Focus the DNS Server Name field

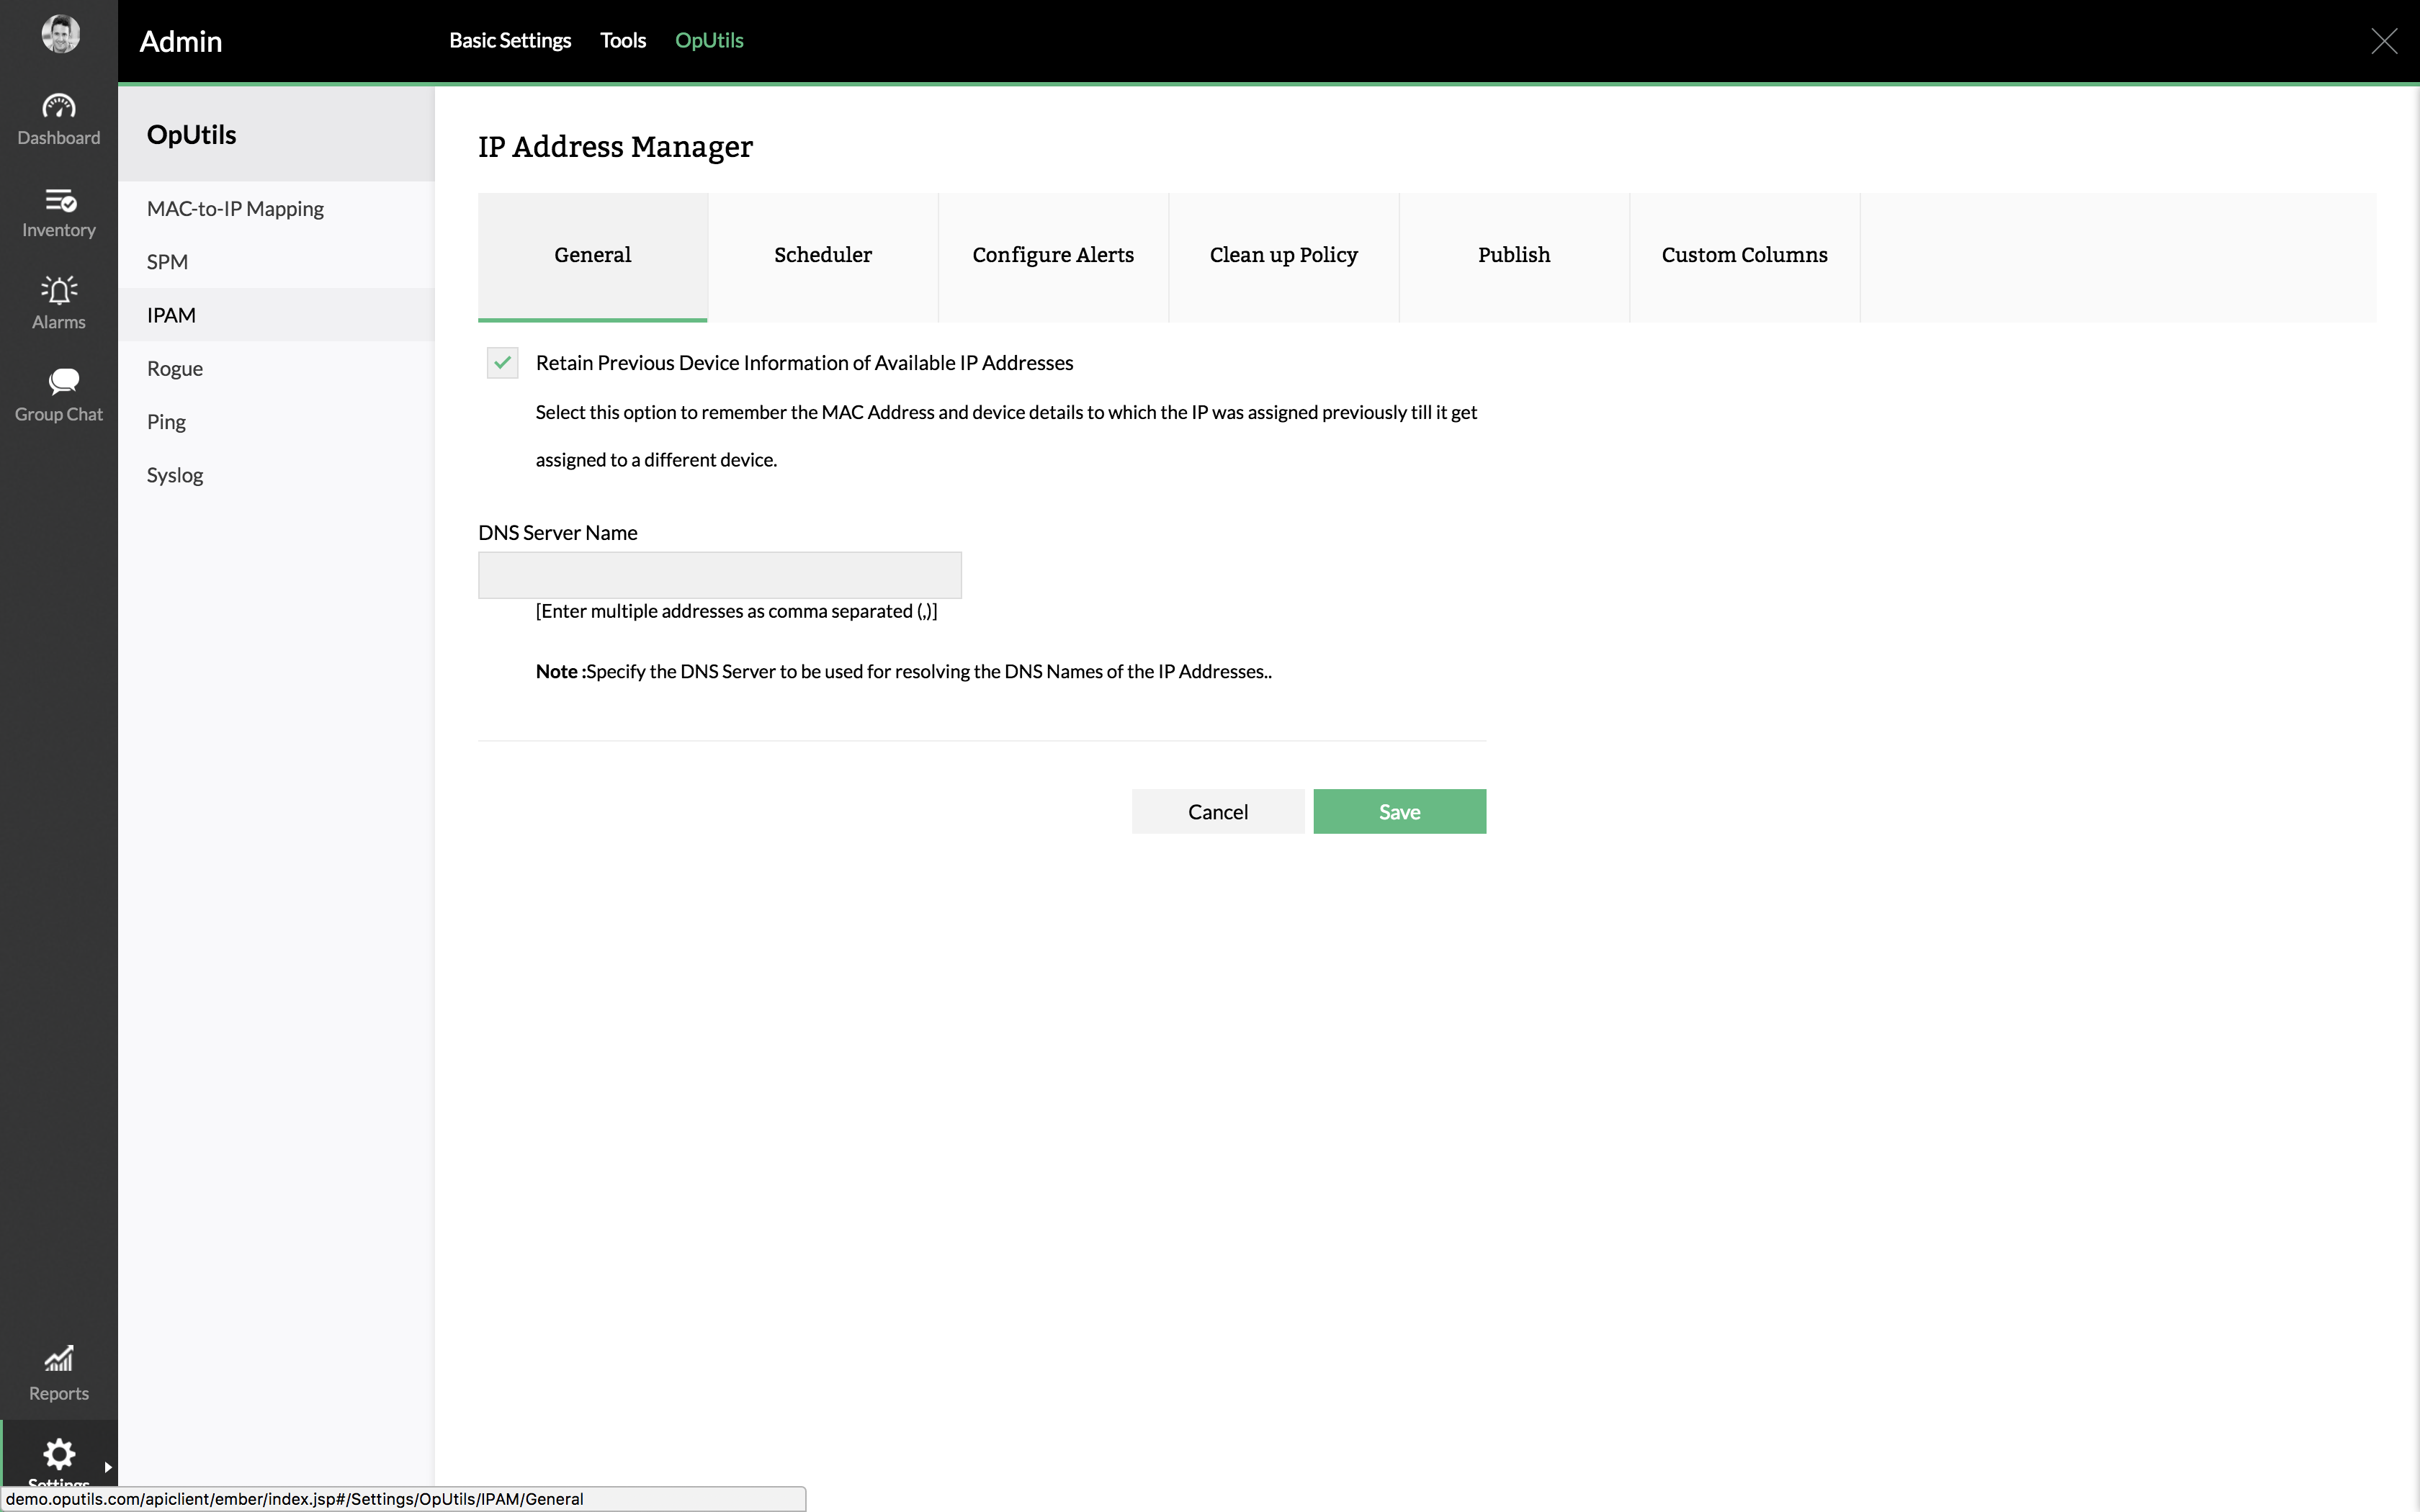tap(719, 575)
